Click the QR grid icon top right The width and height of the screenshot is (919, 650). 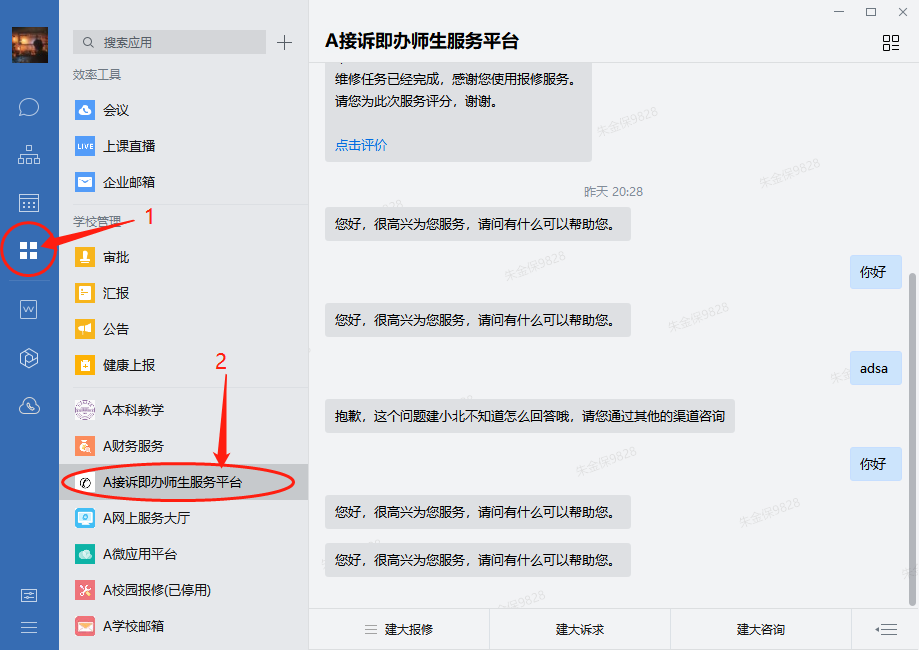point(890,42)
